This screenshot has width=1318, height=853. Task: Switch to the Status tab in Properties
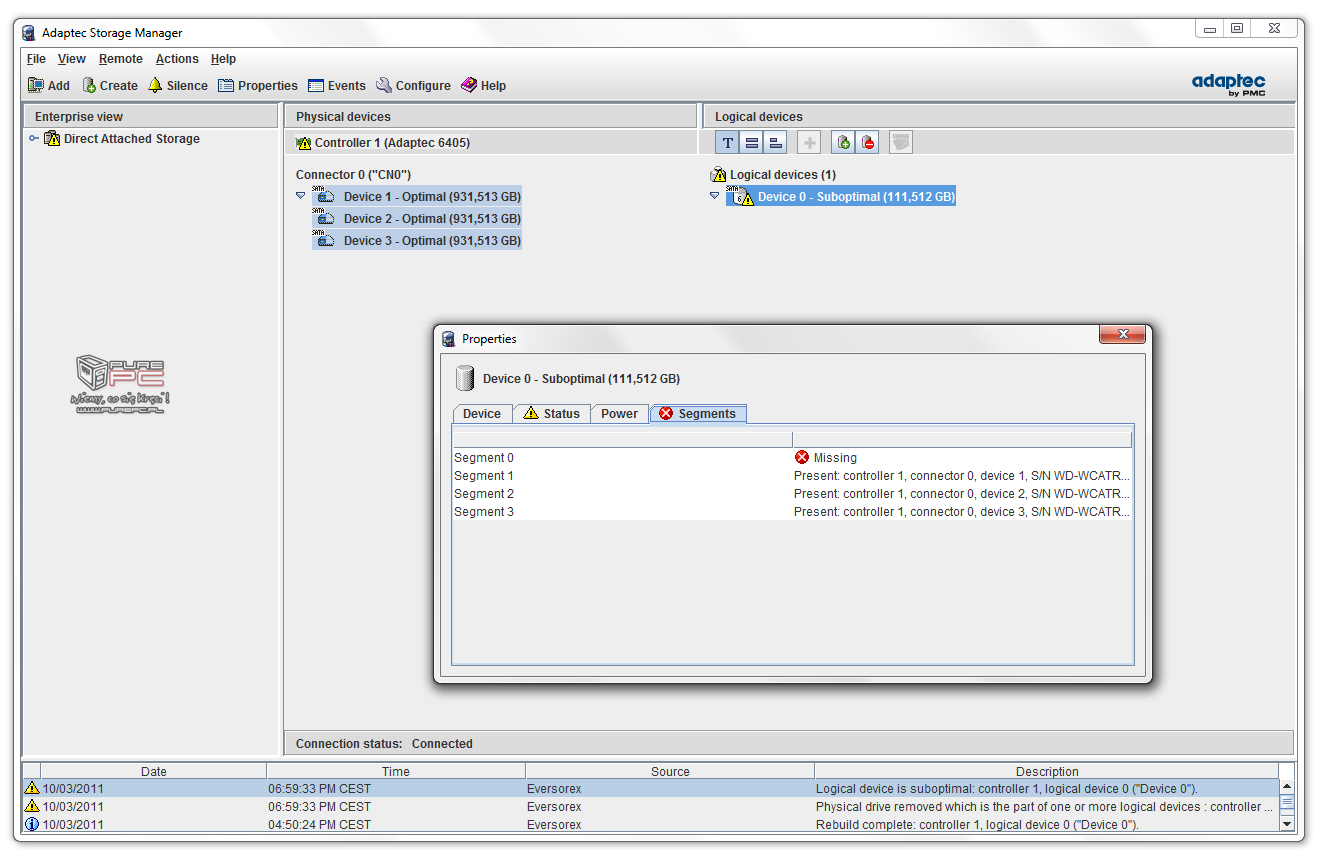(x=551, y=413)
